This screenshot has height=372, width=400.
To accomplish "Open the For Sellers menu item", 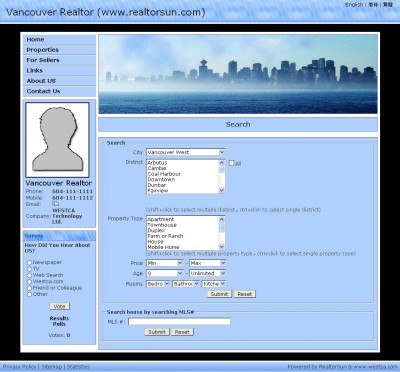I will (59, 60).
